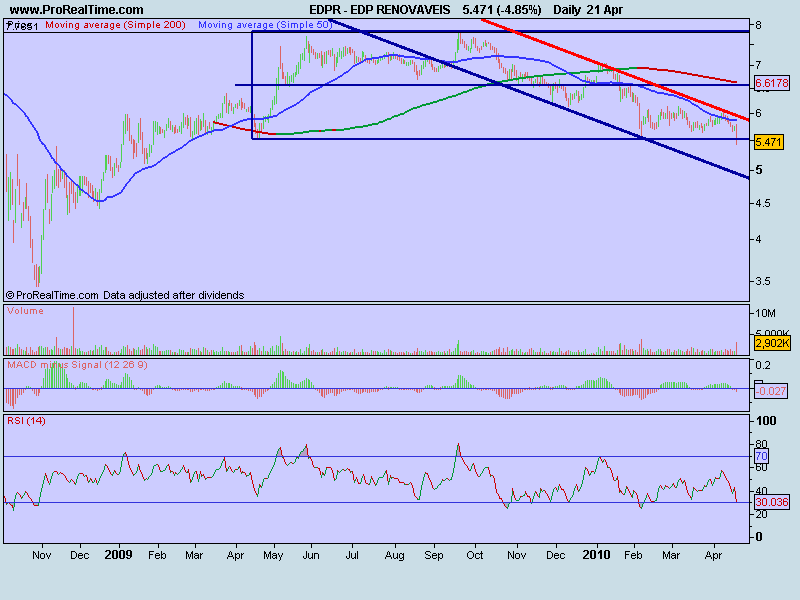Click the large volume spike in early December

(x=73, y=331)
